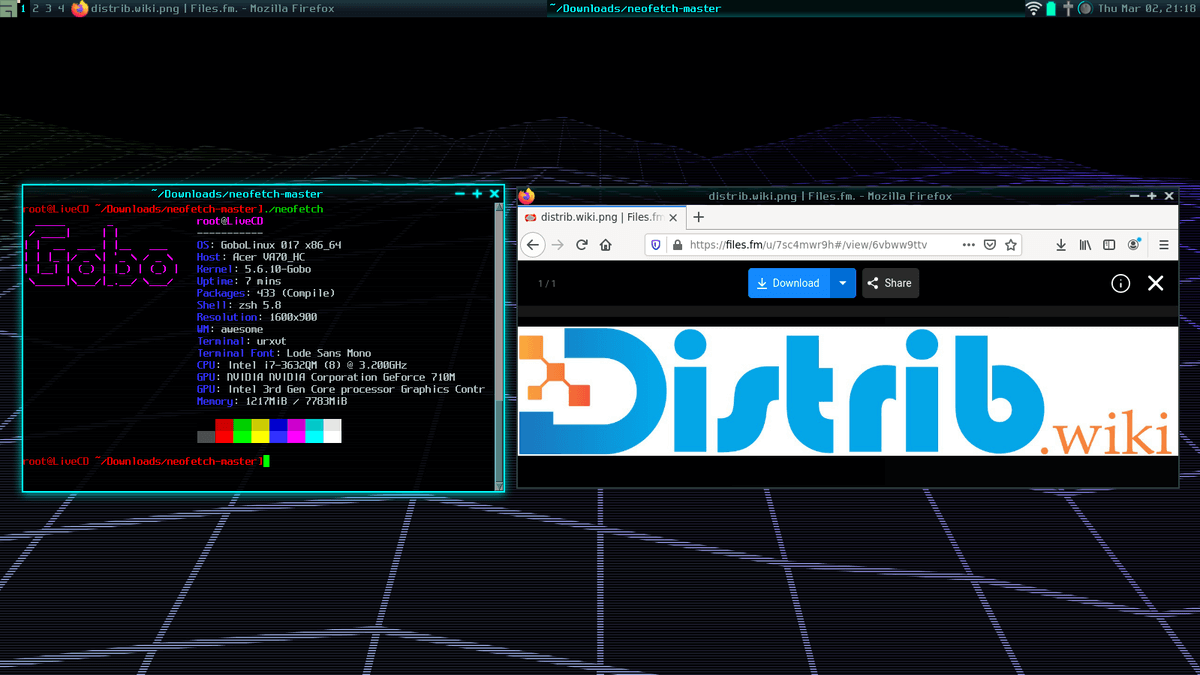The width and height of the screenshot is (1200, 675).
Task: Click the 'WM: awesome' line
Action: click(x=230, y=329)
